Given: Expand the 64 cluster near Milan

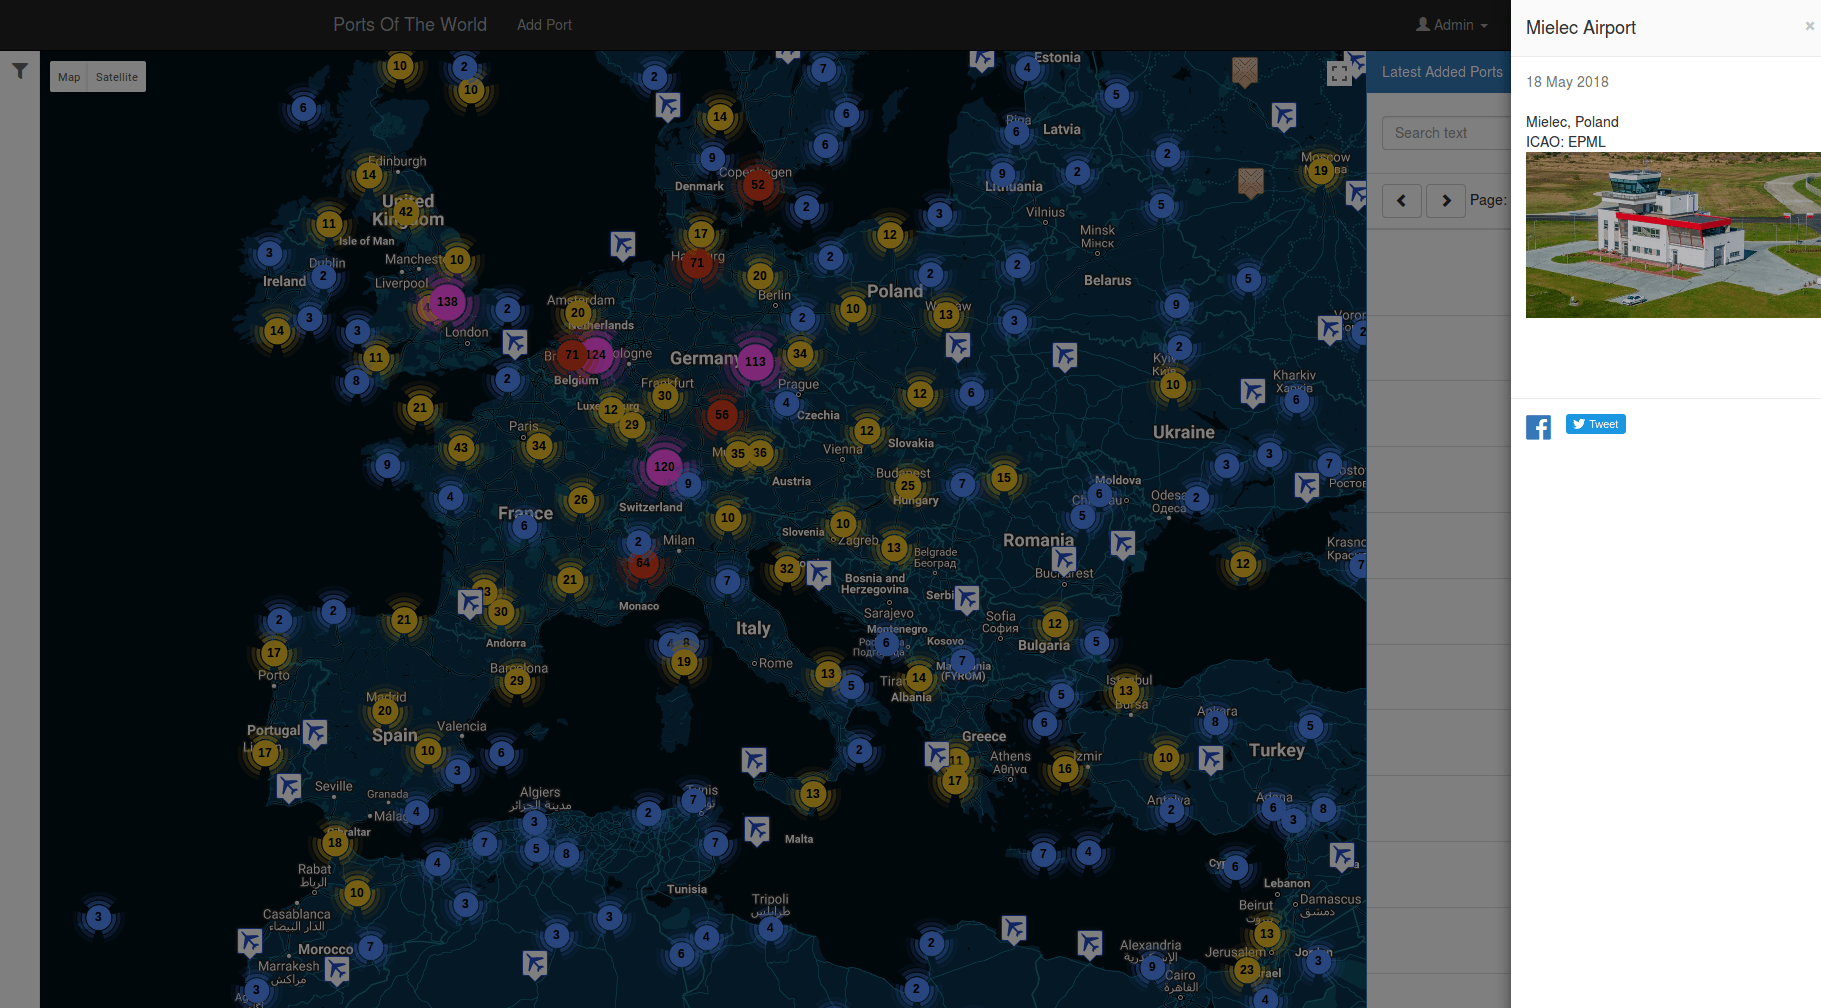Looking at the screenshot, I should 643,563.
